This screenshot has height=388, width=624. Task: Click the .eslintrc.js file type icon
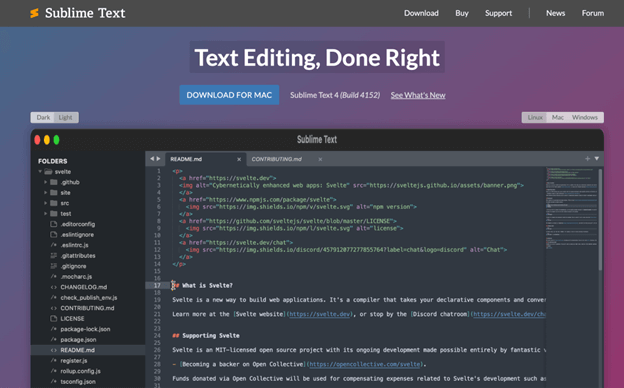[x=54, y=245]
